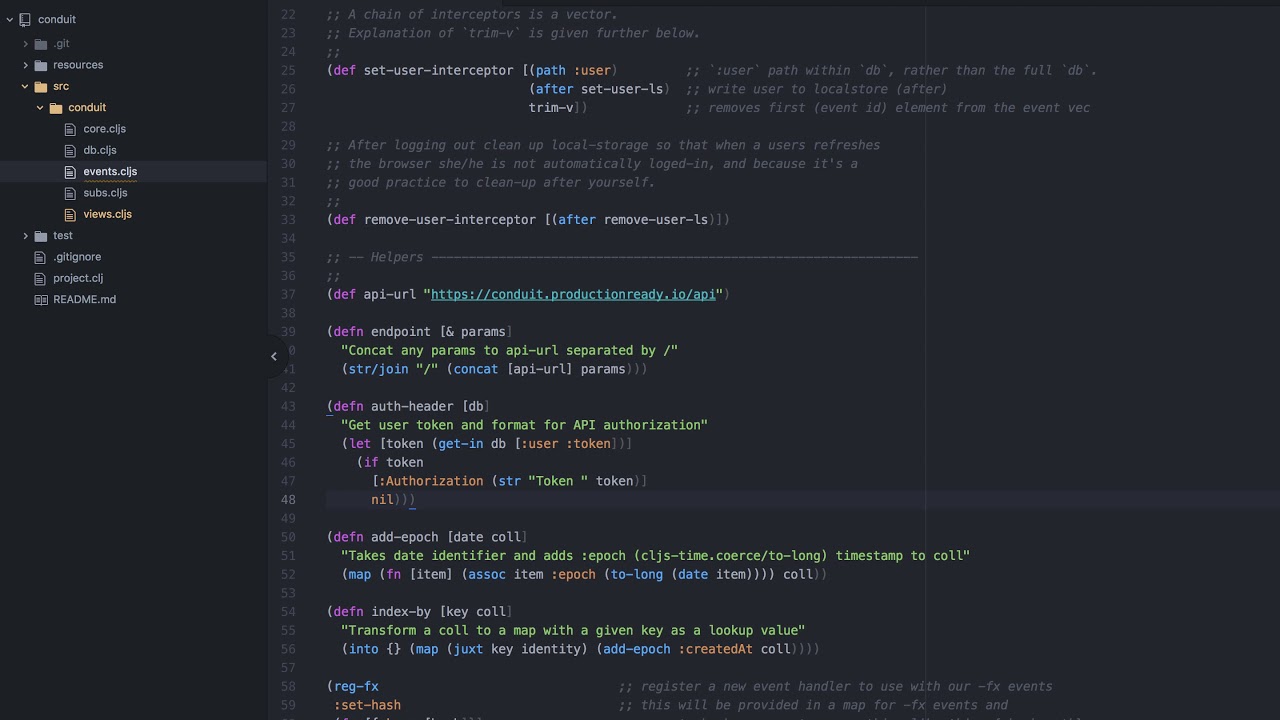
Task: Click 'reg-fx' on line 58
Action: pos(356,687)
